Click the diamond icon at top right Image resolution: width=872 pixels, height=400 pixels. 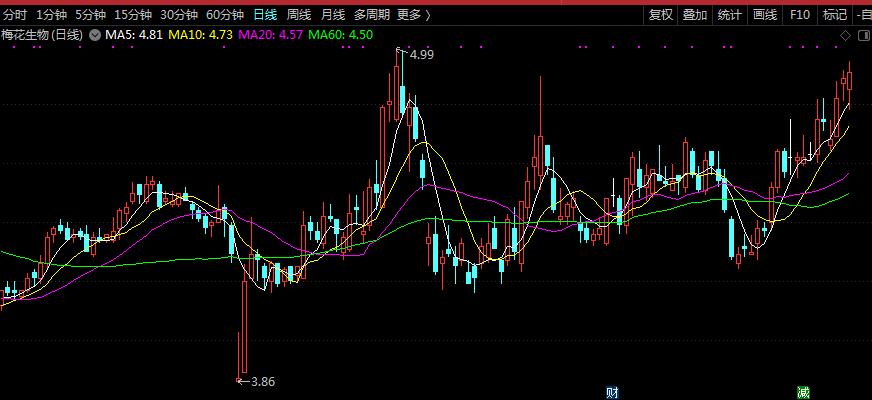(x=845, y=35)
